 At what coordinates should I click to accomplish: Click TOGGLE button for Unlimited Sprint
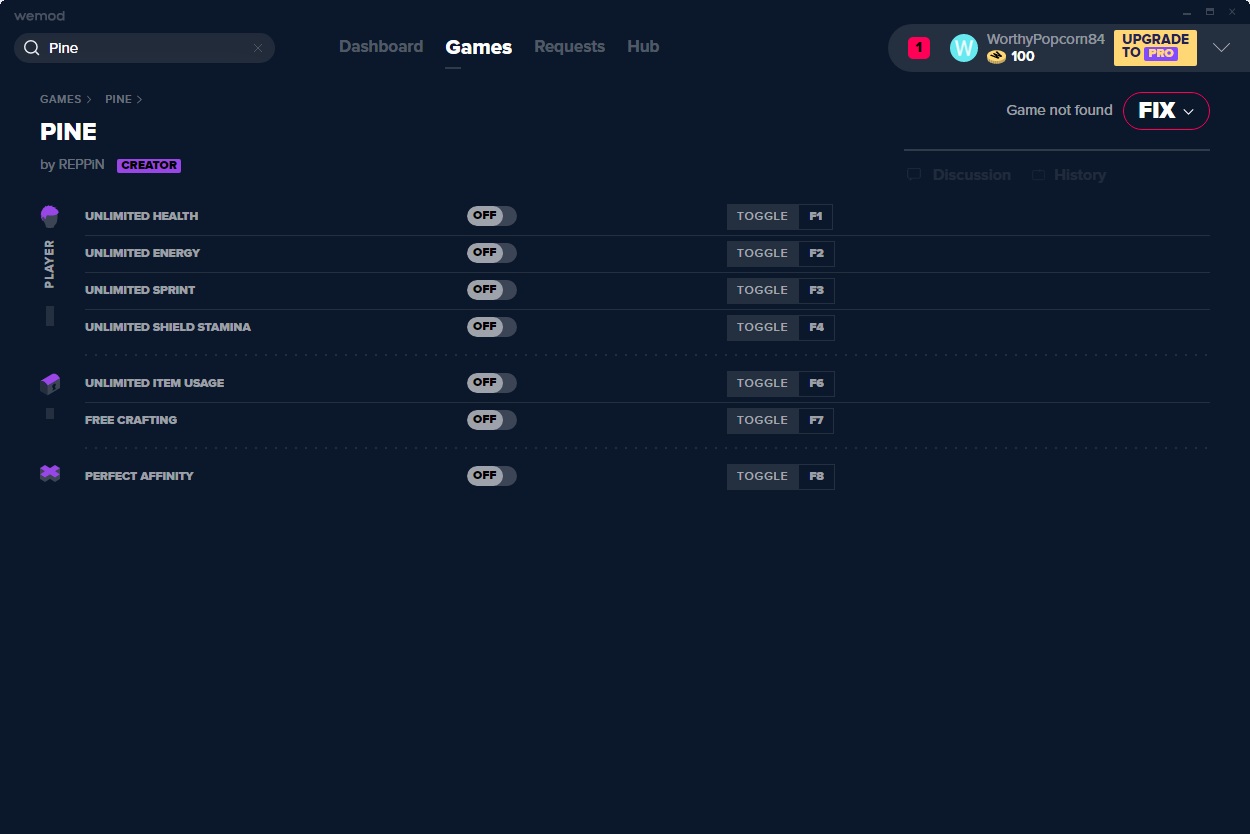click(763, 291)
